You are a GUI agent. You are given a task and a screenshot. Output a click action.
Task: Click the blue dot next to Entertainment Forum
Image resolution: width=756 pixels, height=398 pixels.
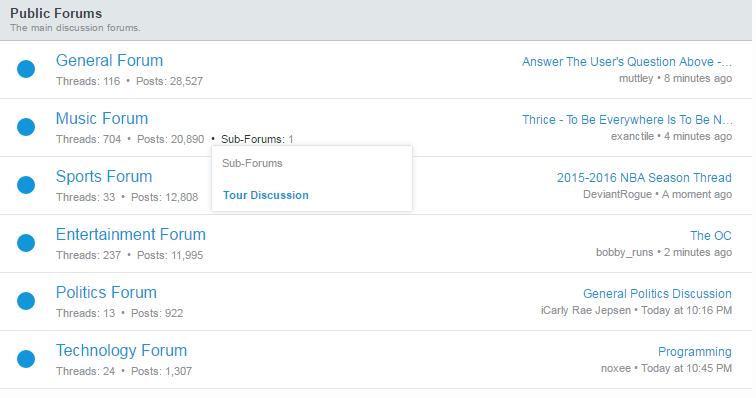click(26, 243)
